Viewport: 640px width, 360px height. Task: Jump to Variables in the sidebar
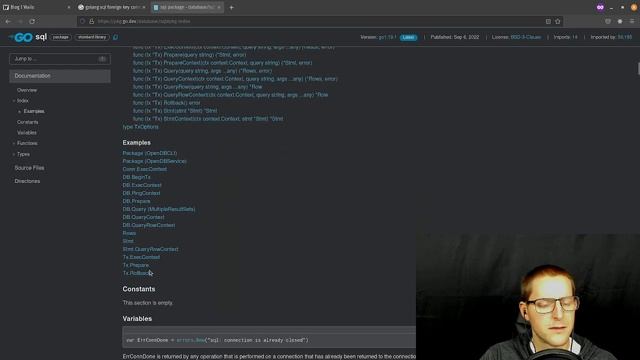(27, 133)
